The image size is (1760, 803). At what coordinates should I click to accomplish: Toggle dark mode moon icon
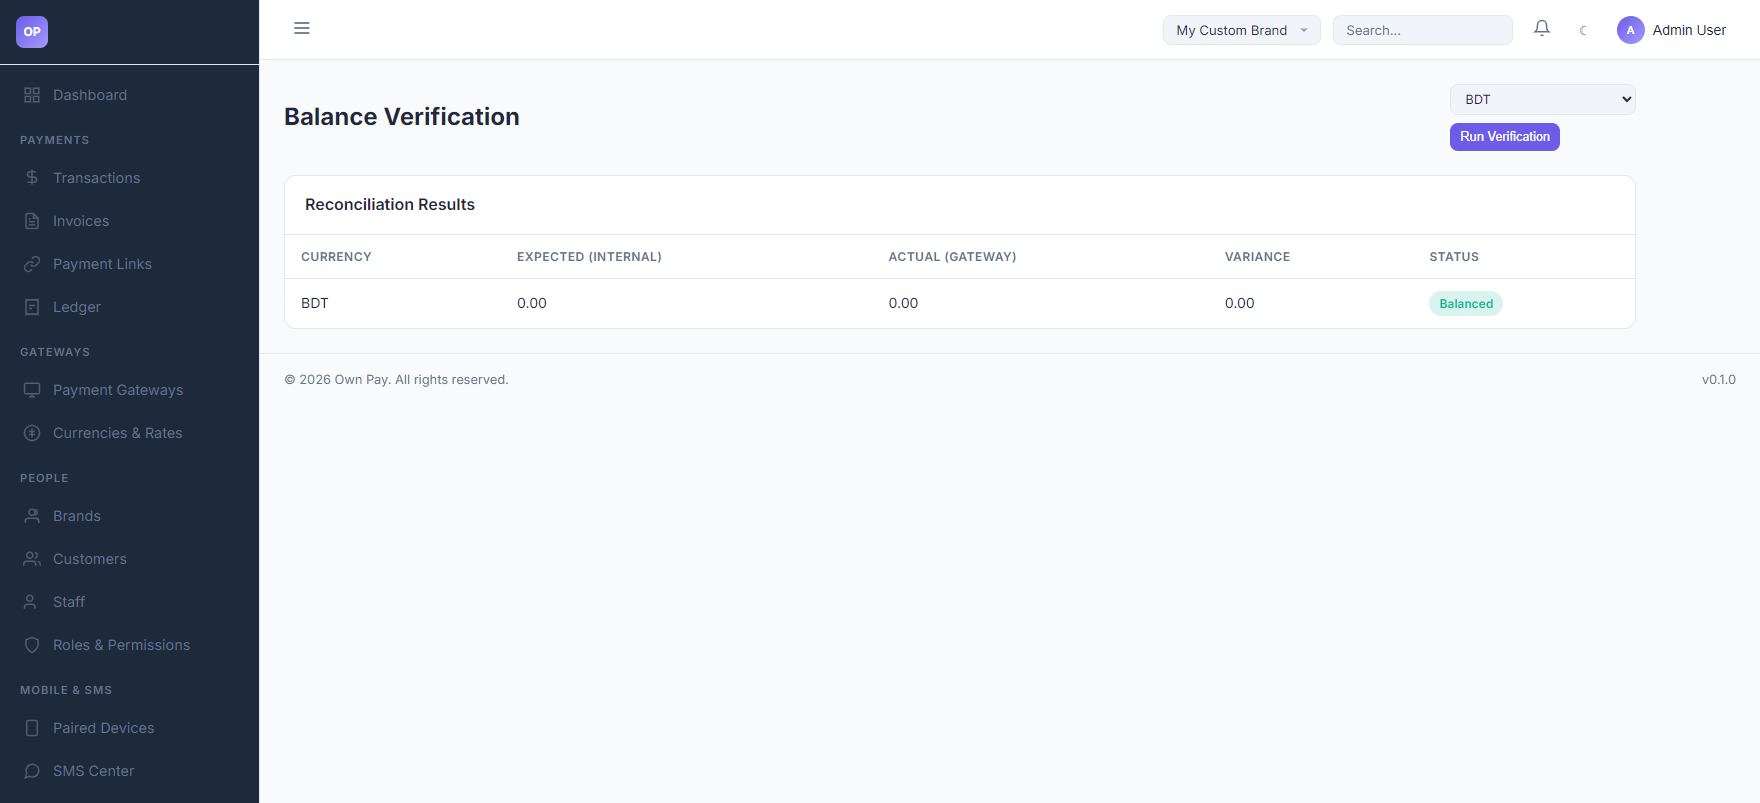point(1583,30)
